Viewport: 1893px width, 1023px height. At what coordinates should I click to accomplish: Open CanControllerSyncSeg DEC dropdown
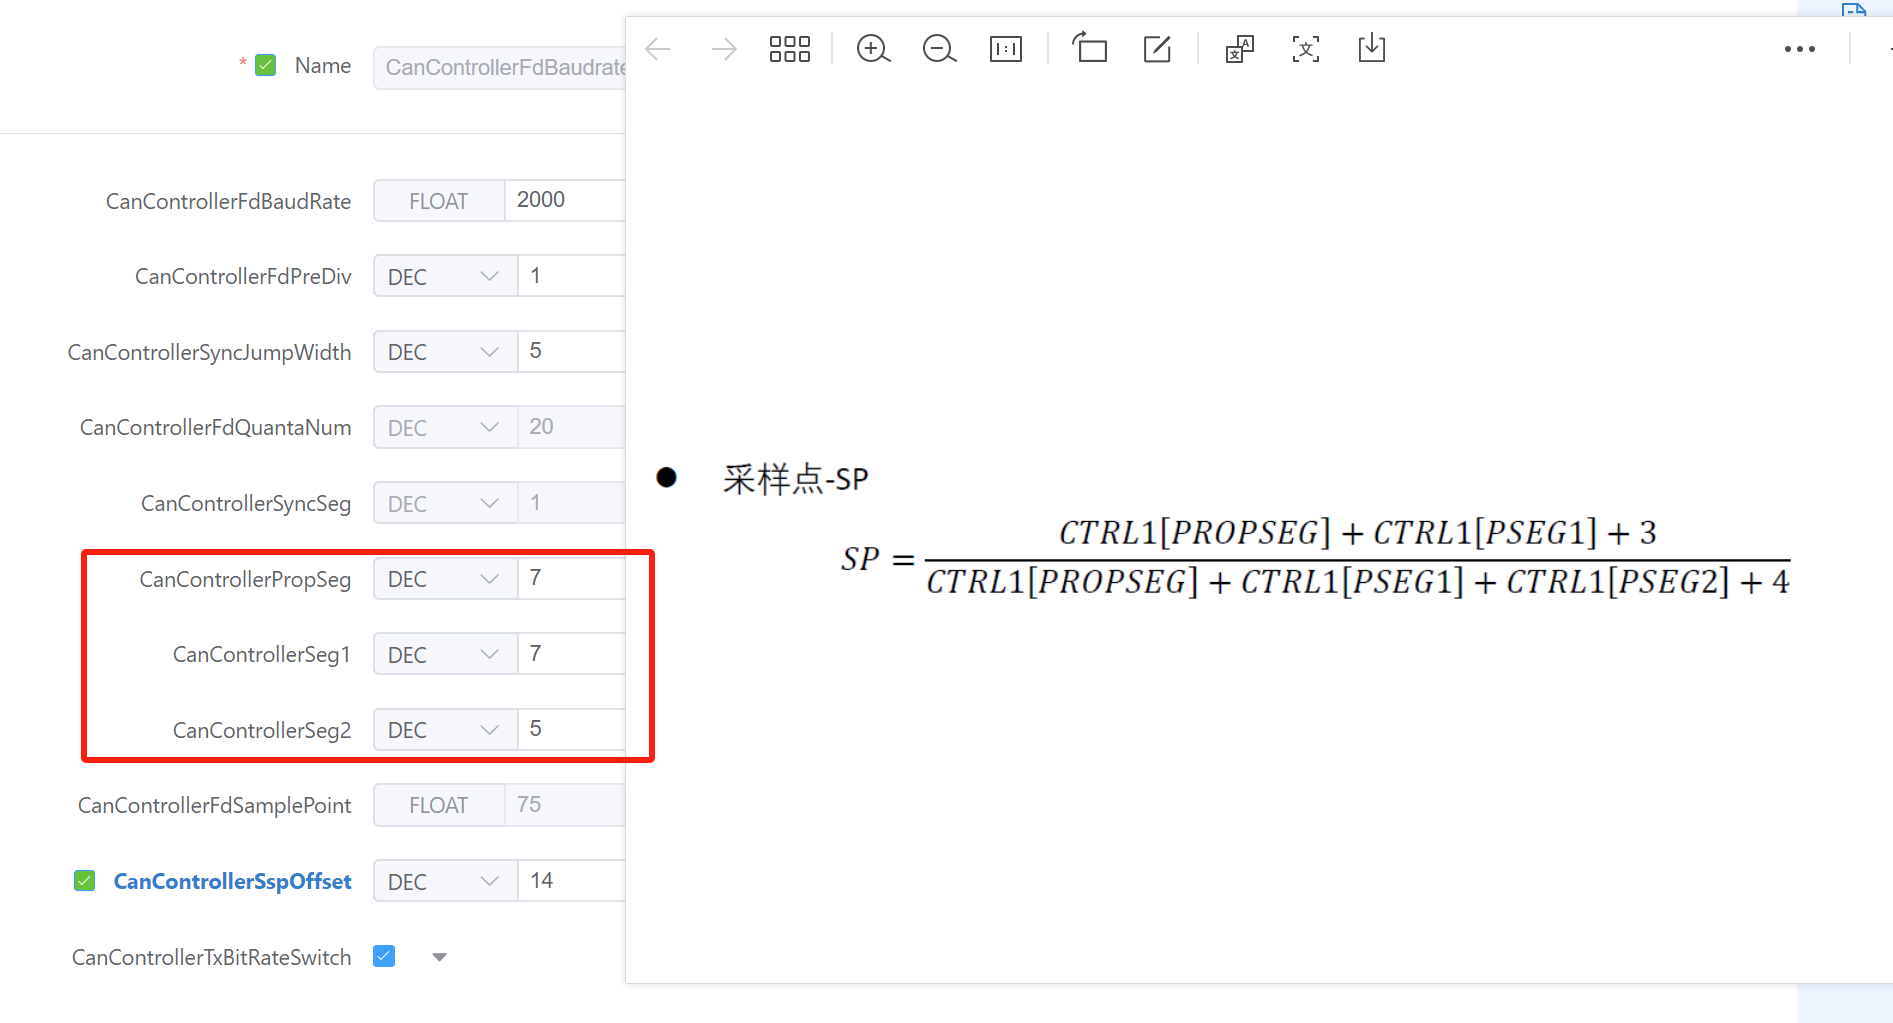coord(445,503)
